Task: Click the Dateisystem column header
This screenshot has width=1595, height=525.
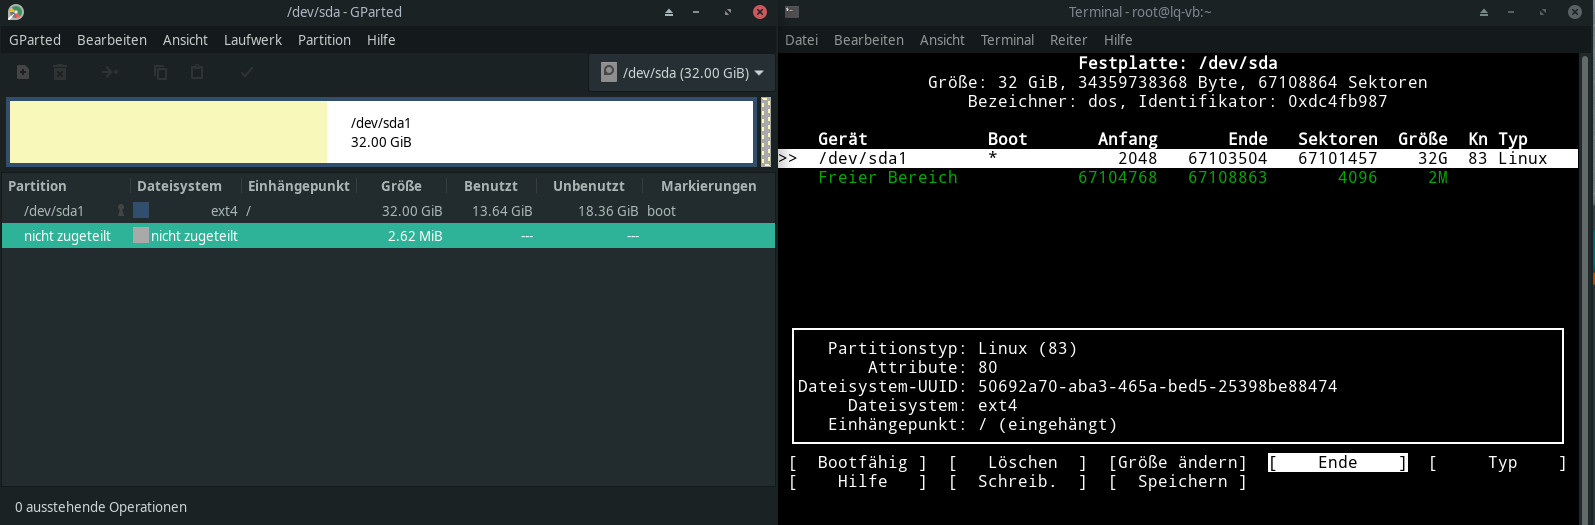Action: [179, 186]
